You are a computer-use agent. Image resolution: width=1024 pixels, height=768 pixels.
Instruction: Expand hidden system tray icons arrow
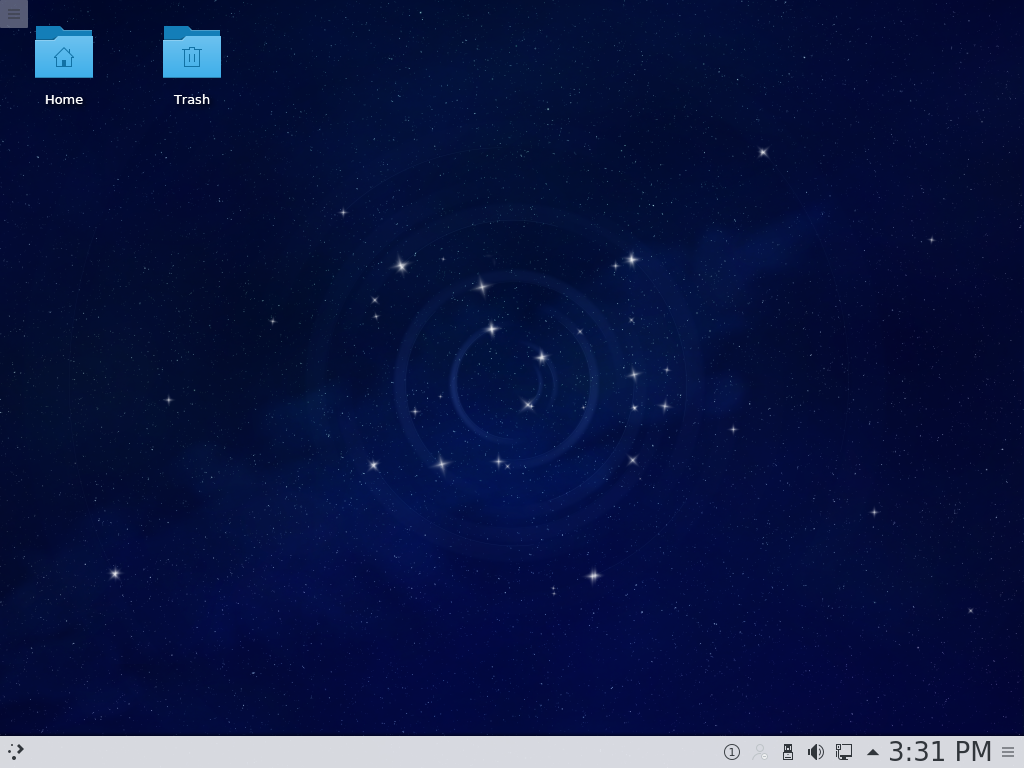[872, 752]
